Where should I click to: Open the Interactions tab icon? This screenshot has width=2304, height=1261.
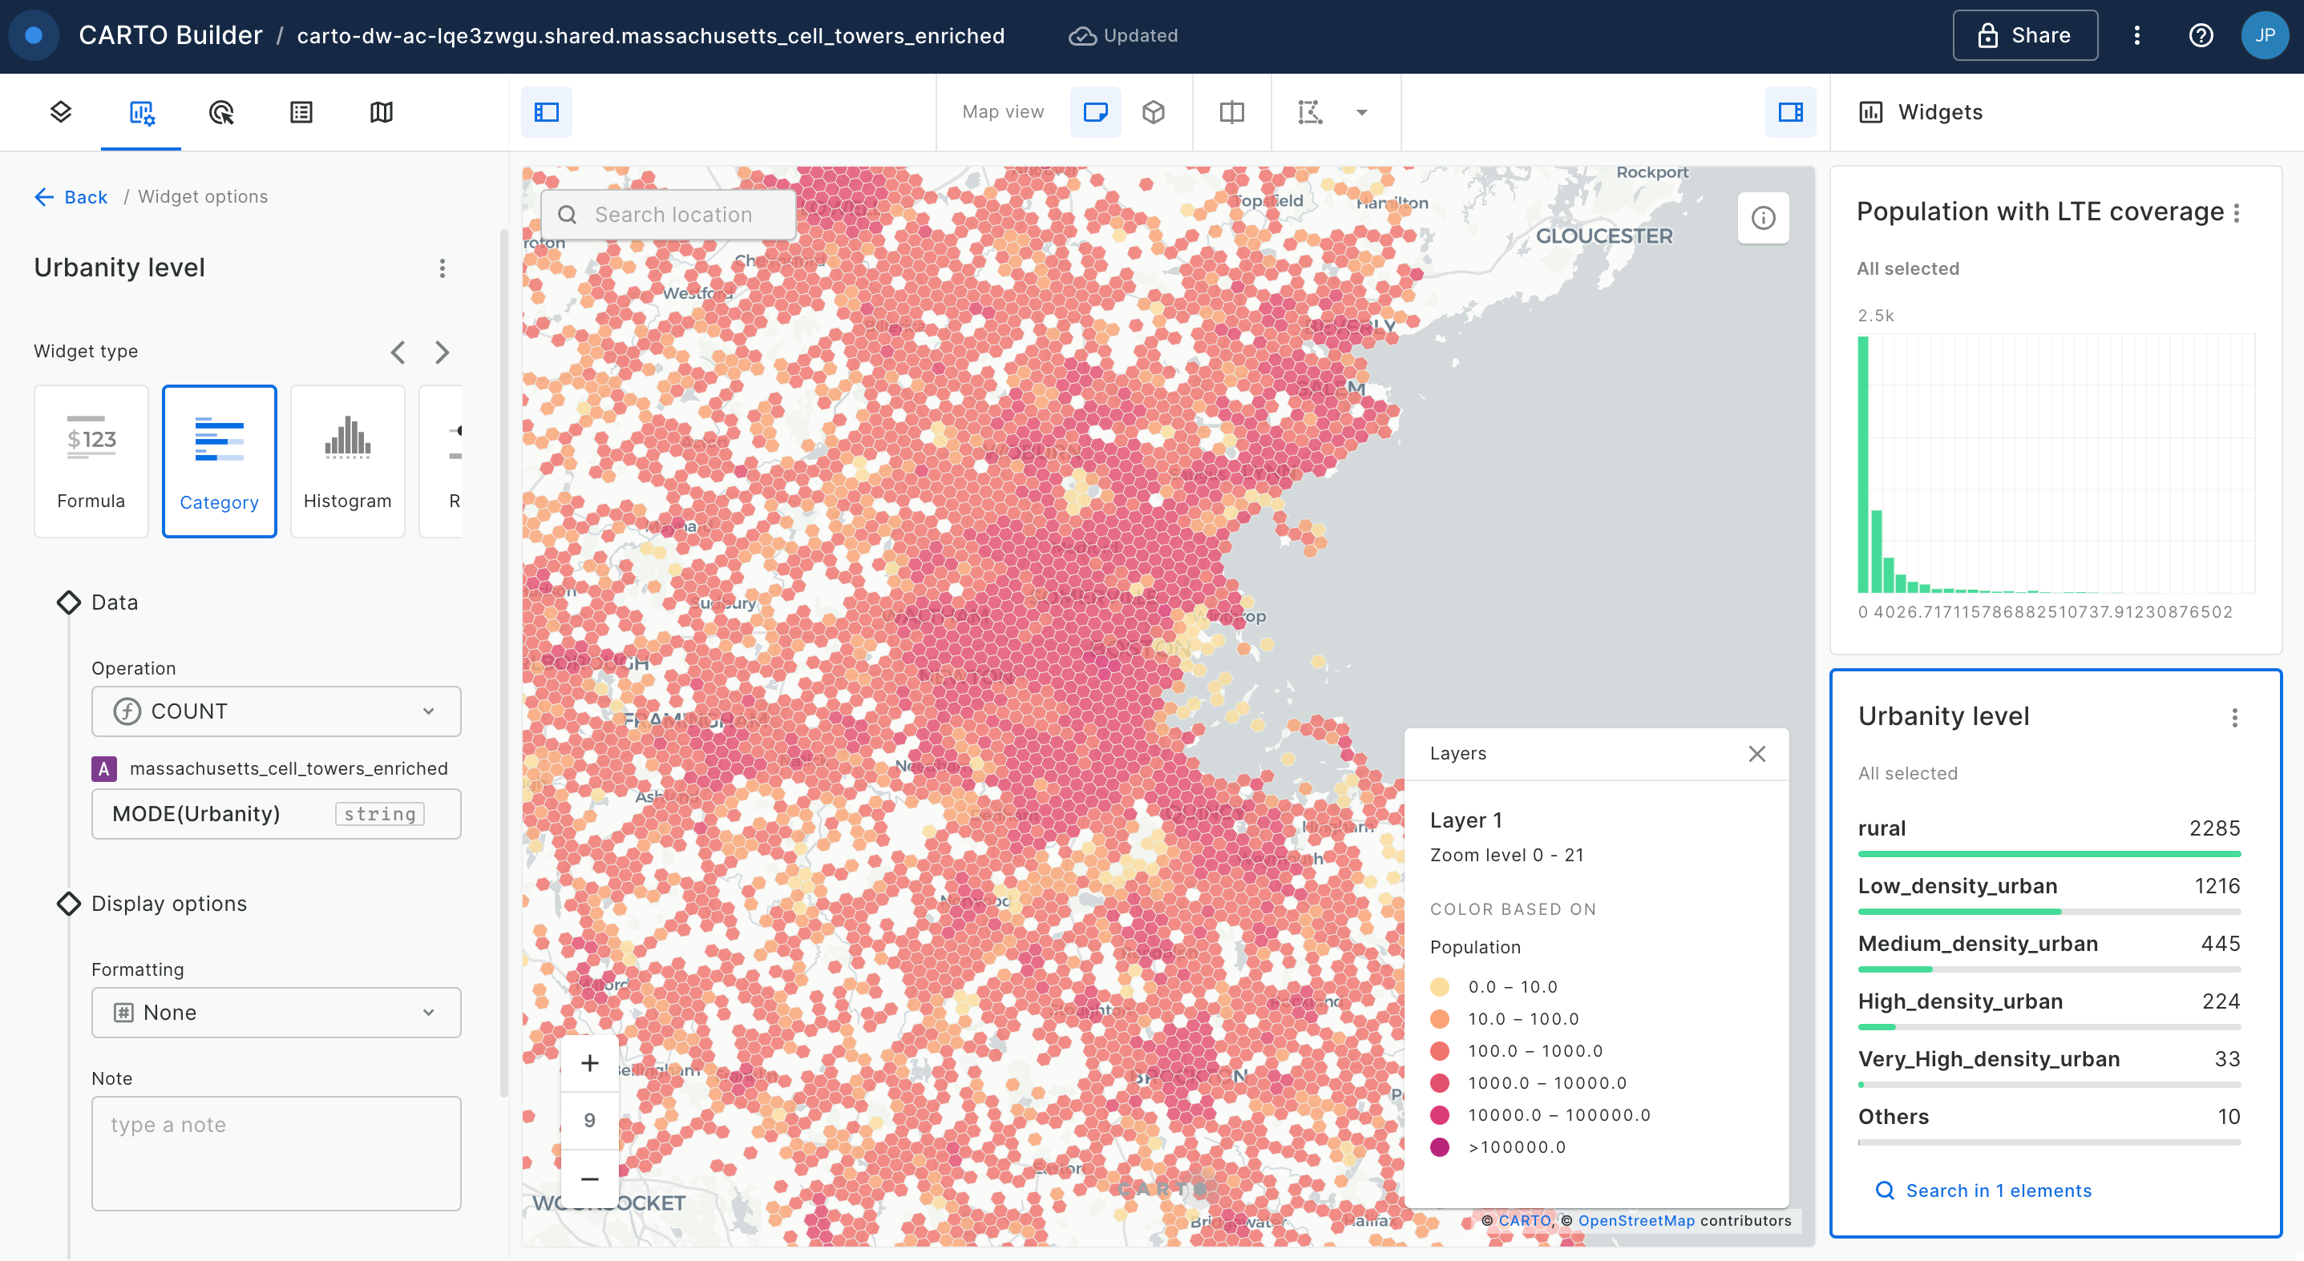coord(221,112)
